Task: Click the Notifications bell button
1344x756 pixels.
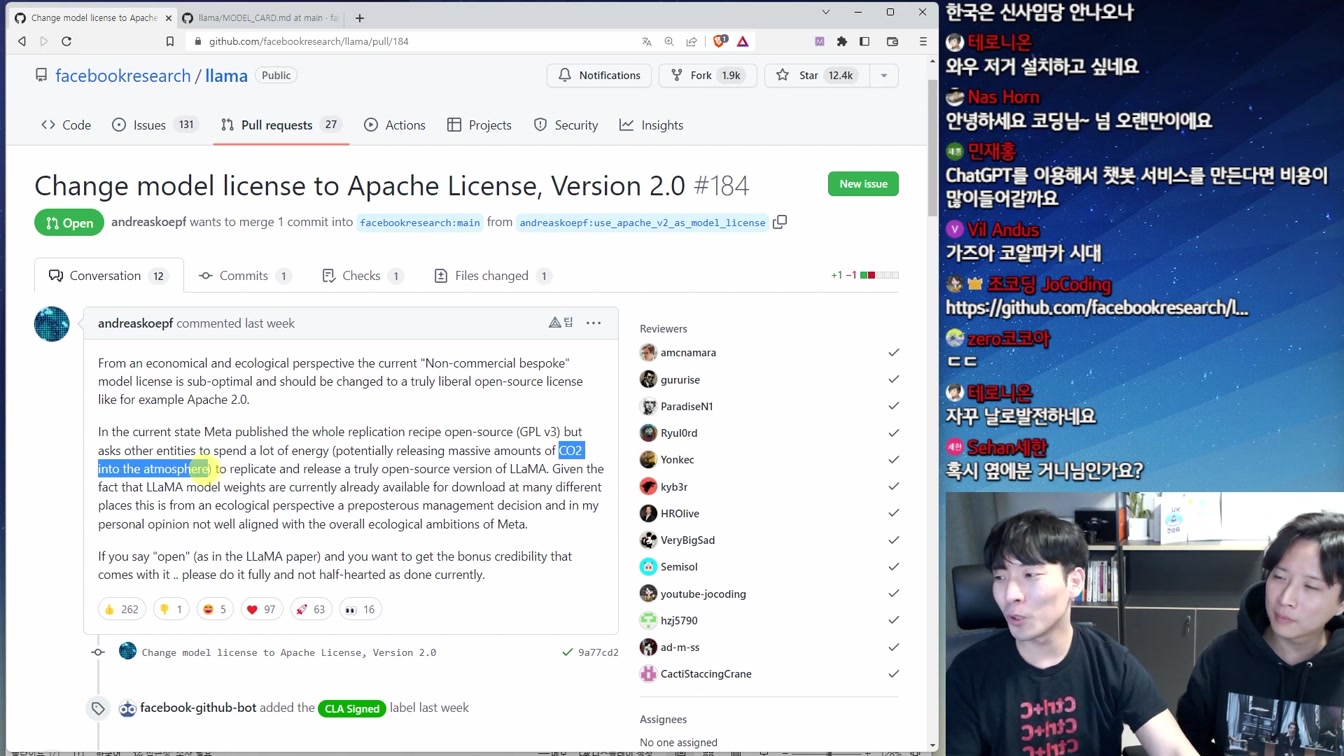Action: (599, 75)
